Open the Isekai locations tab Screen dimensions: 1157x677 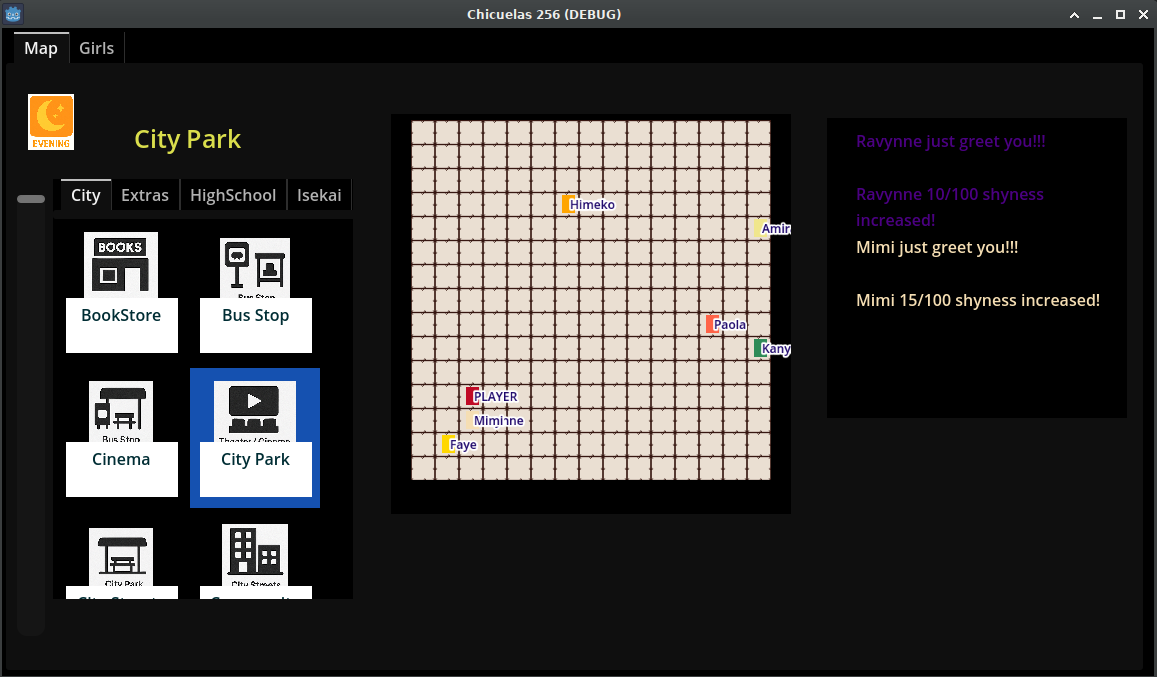click(319, 195)
